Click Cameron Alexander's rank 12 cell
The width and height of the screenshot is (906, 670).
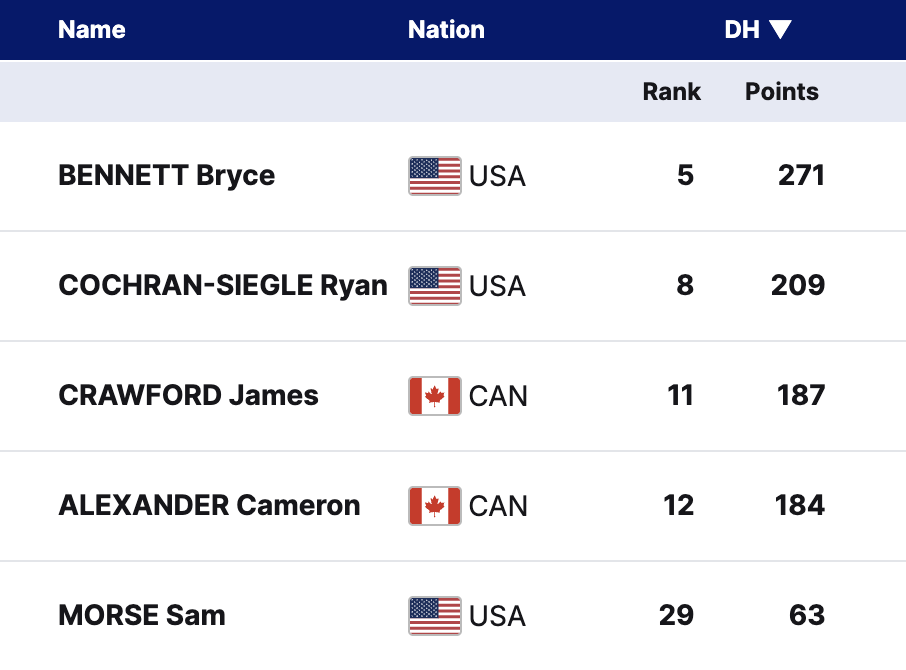click(x=679, y=506)
